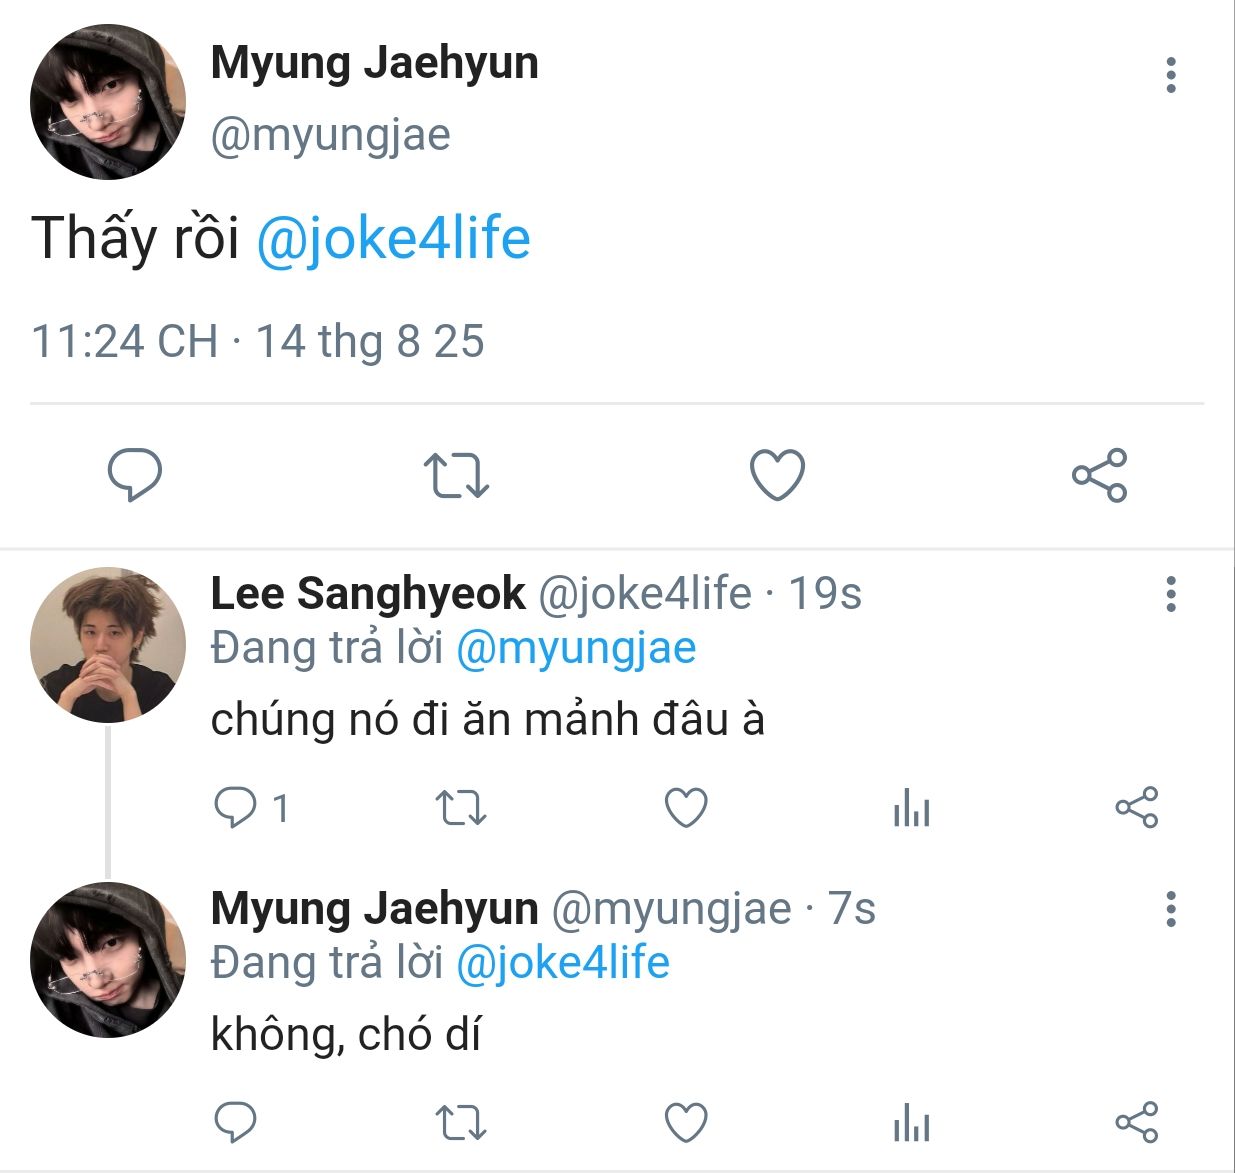Screen dimensions: 1235x1173
Task: Retweet the main 'Thấy rồi' tweet
Action: tap(456, 475)
